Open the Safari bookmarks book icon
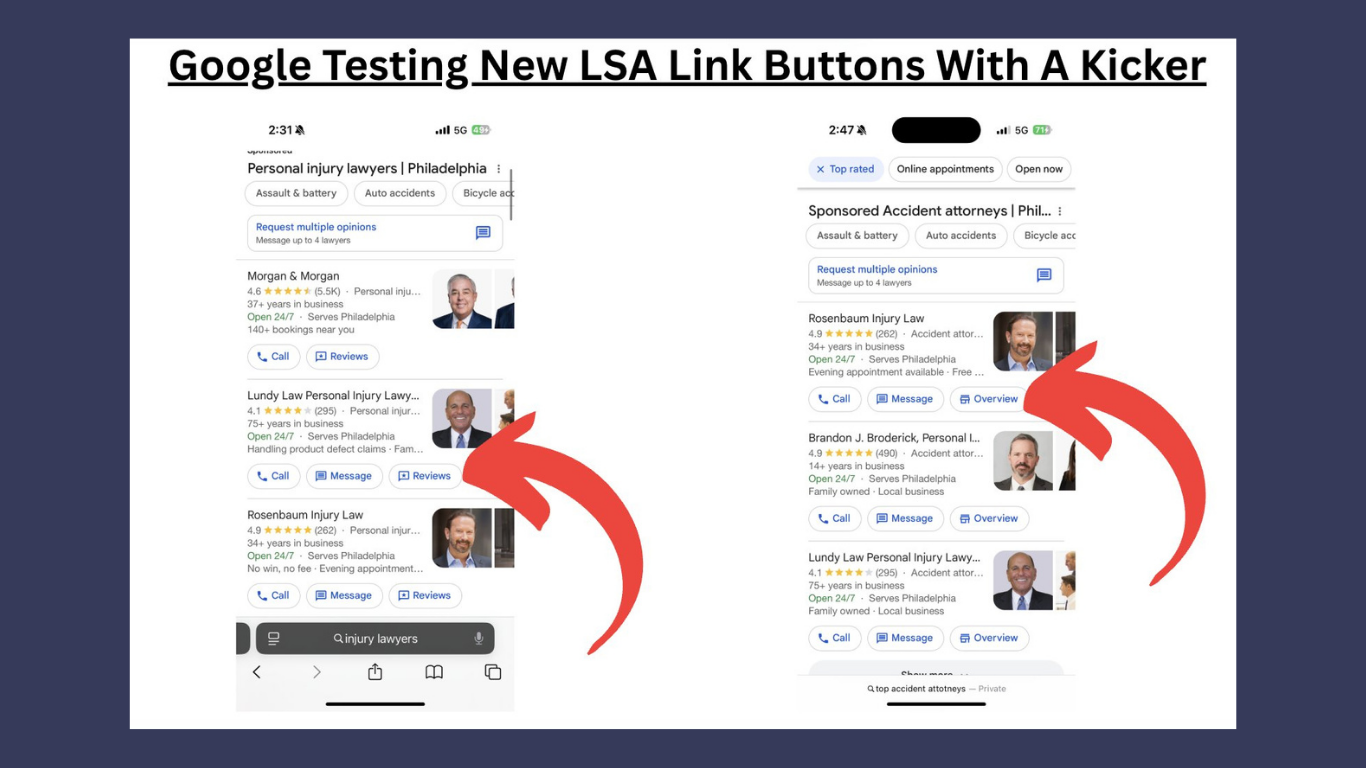Viewport: 1366px width, 768px height. coord(434,672)
